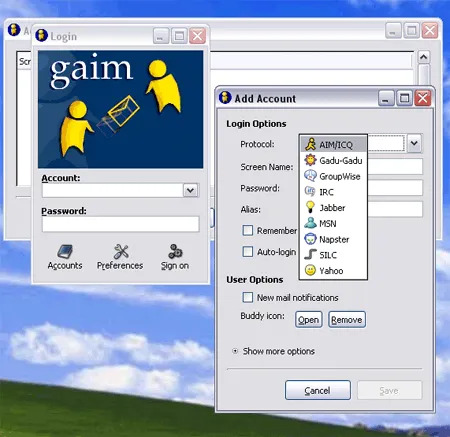Click the scroll up arrow in the Accounts window
The height and width of the screenshot is (437, 450).
tap(424, 57)
